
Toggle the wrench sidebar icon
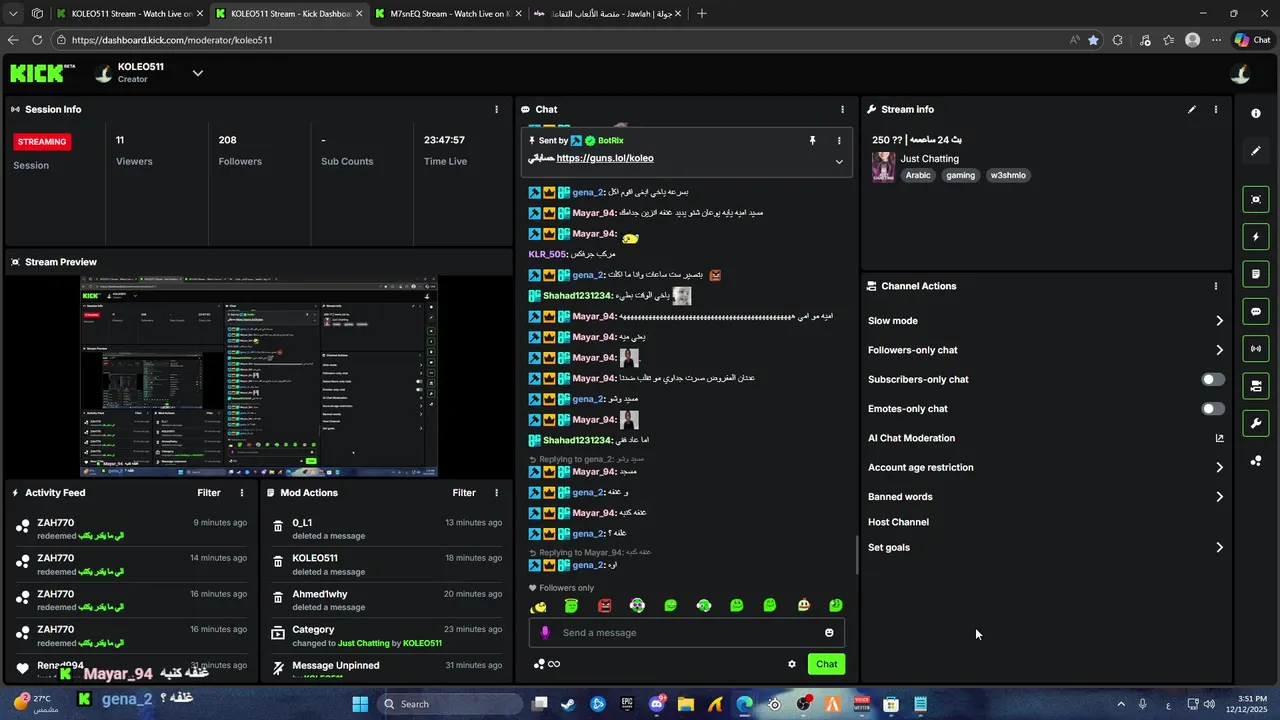click(x=1256, y=423)
